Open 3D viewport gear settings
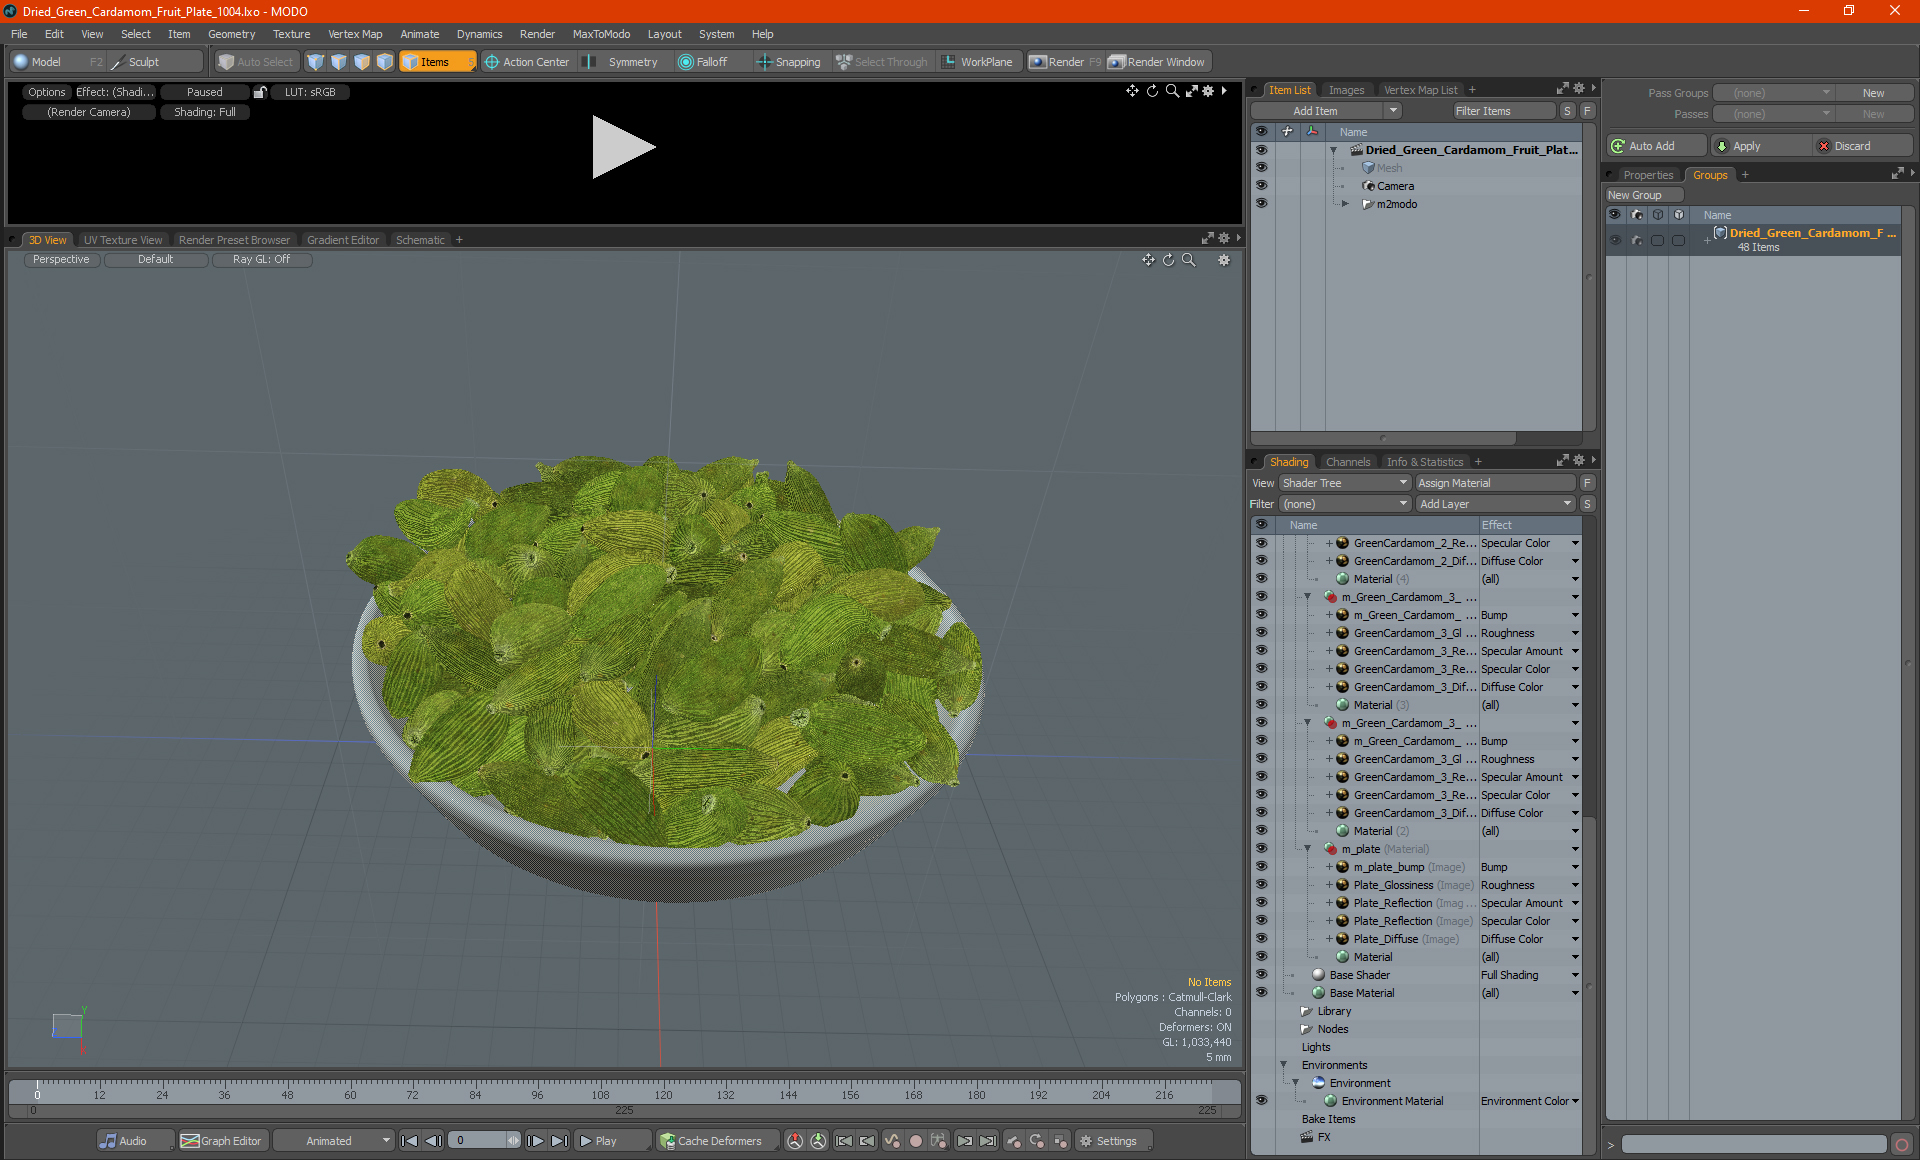1920x1160 pixels. (x=1223, y=260)
